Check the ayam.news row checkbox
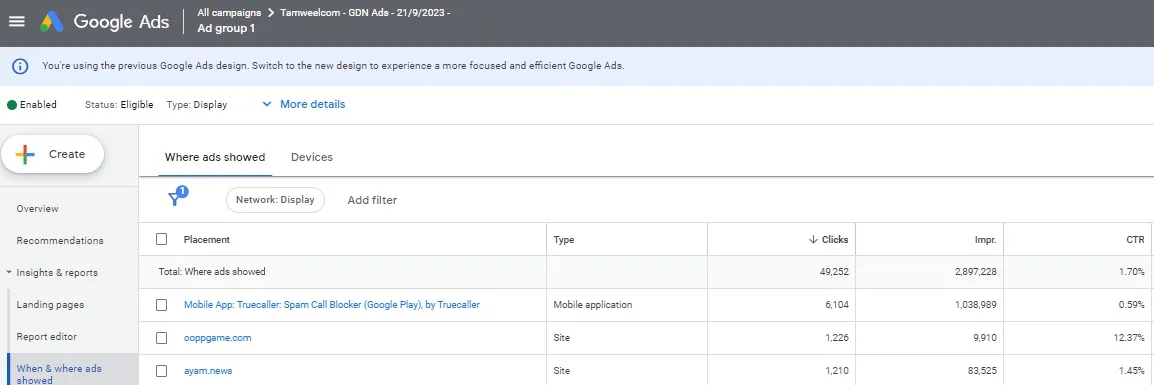Screen dimensions: 1154x385 pos(162,370)
